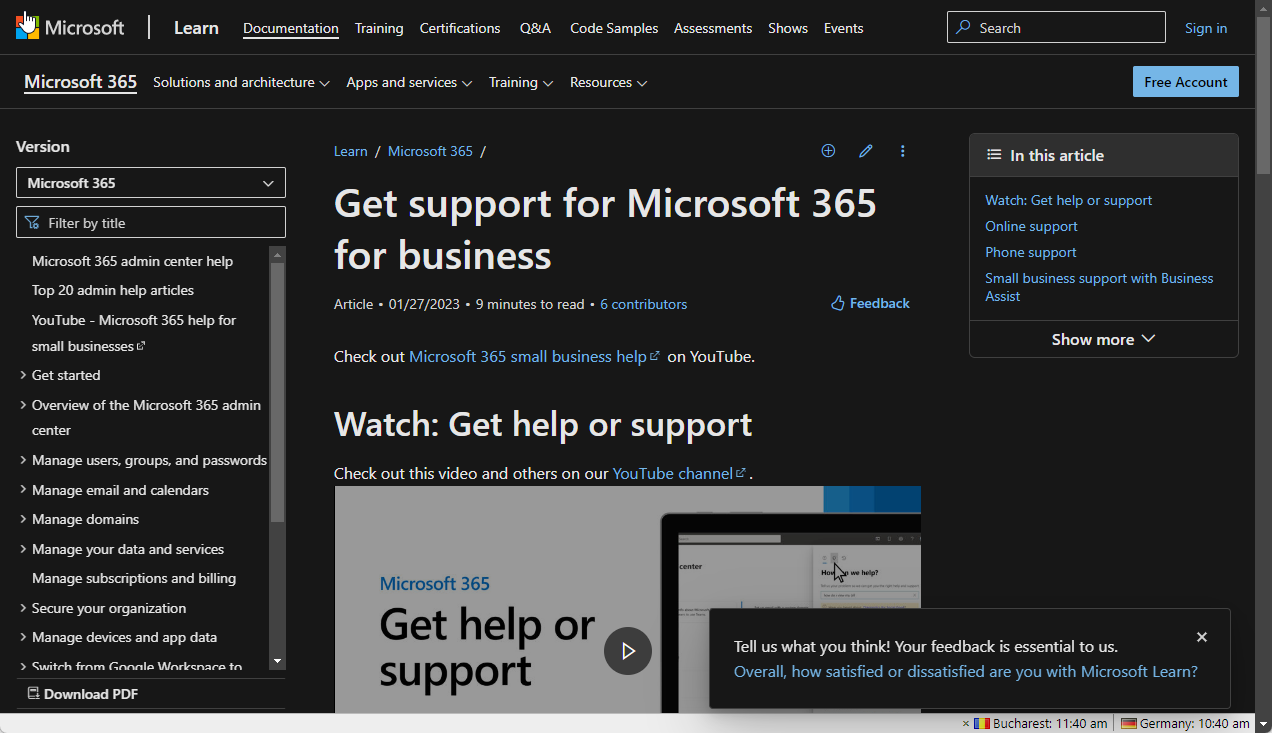Viewport: 1272px width, 733px height.
Task: Click the In this article list icon
Action: pos(994,155)
